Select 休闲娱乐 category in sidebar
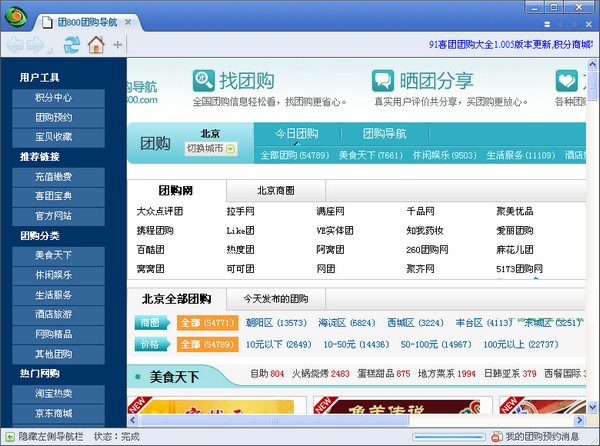The image size is (600, 446). tap(58, 275)
